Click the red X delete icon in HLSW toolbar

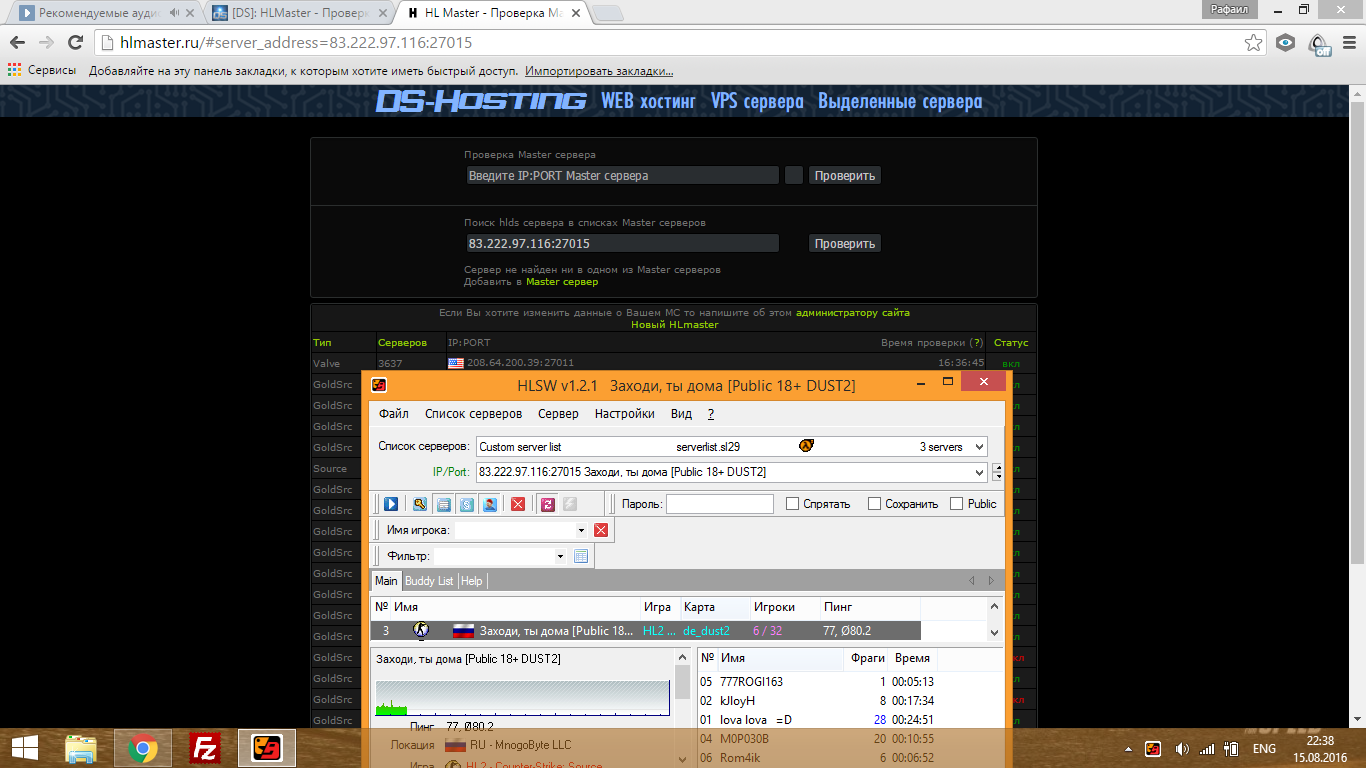[518, 504]
